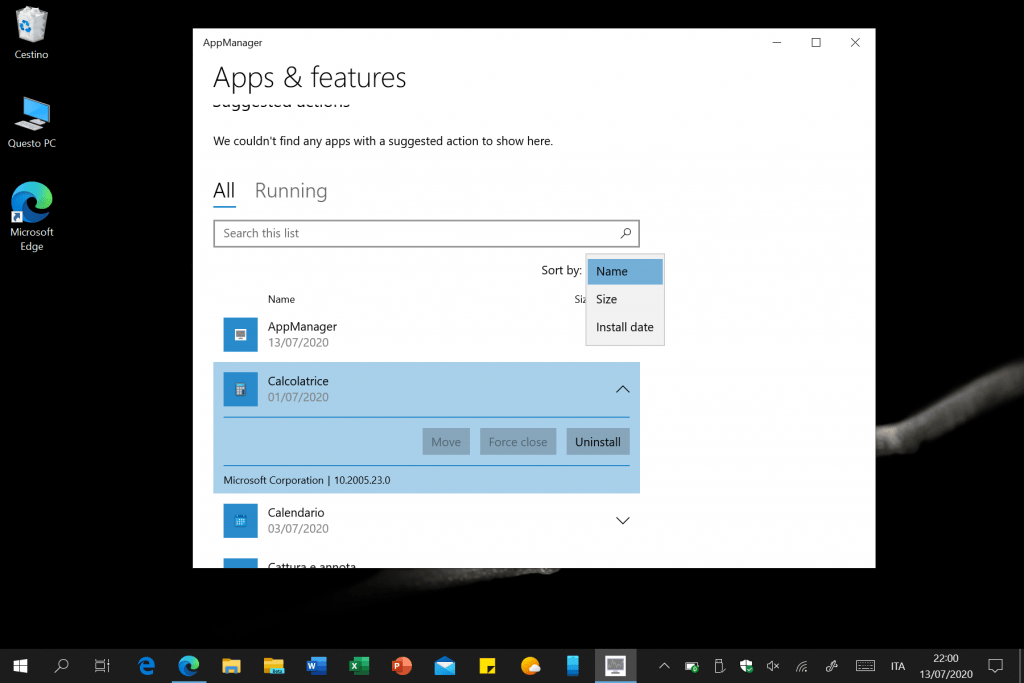
Task: Pick Name in the sort by list
Action: (x=612, y=271)
